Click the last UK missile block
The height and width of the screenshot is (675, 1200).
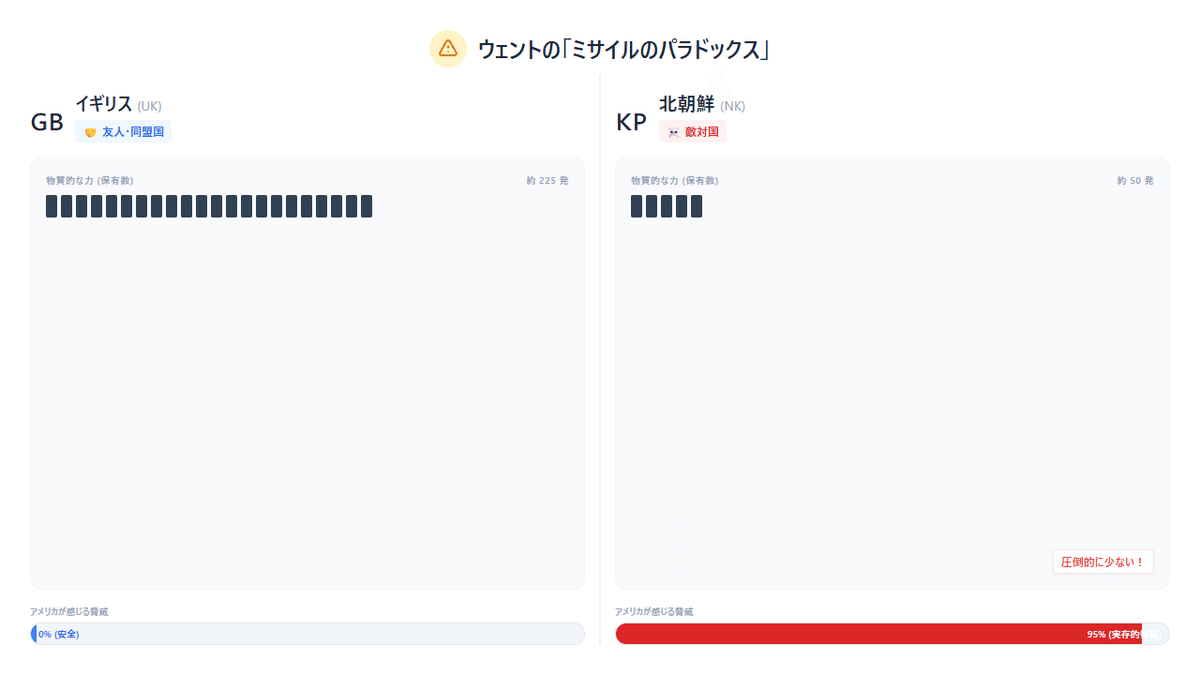(366, 206)
